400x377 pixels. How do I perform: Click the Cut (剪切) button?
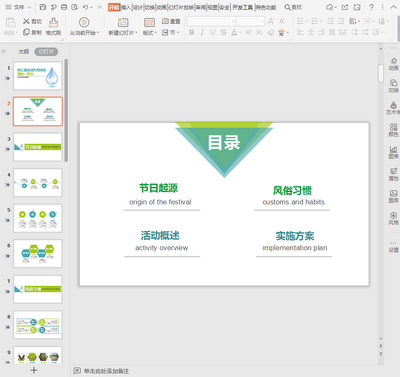[32, 21]
